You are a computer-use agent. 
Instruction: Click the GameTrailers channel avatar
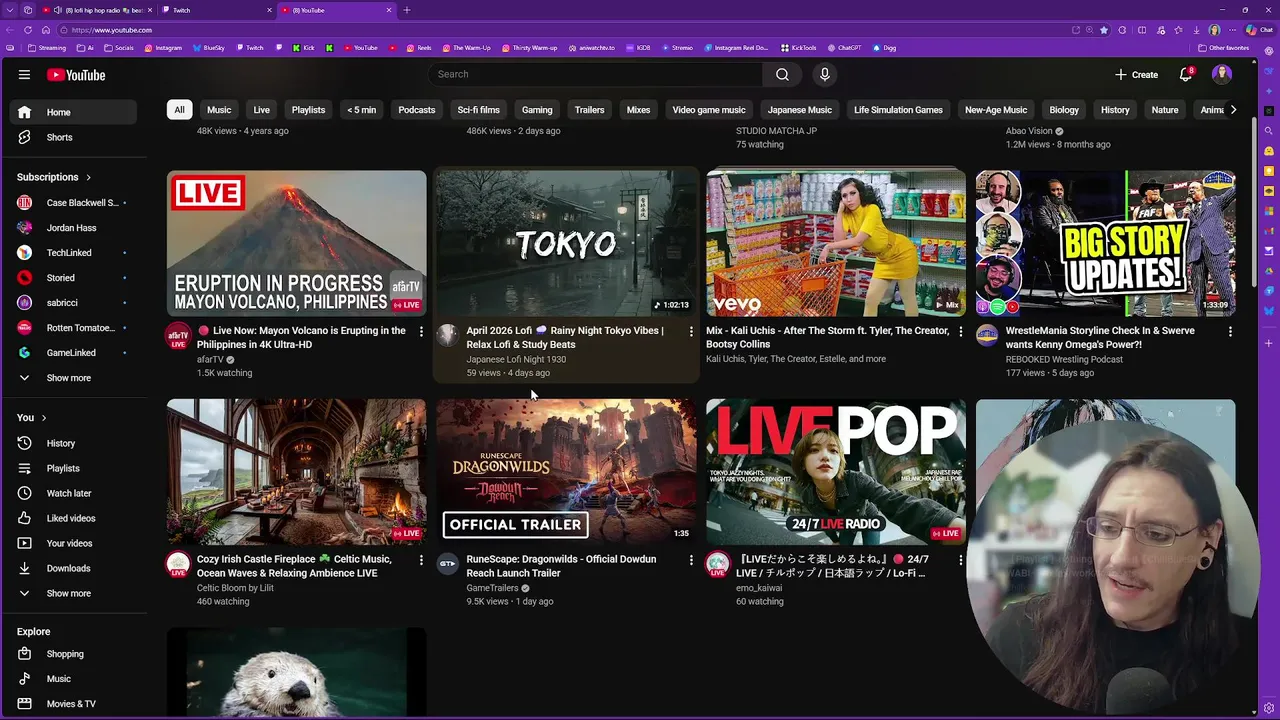[448, 564]
